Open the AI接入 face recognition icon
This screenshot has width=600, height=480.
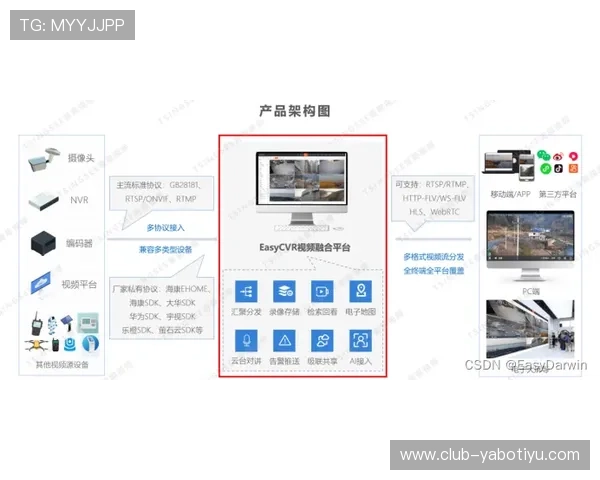(x=360, y=340)
